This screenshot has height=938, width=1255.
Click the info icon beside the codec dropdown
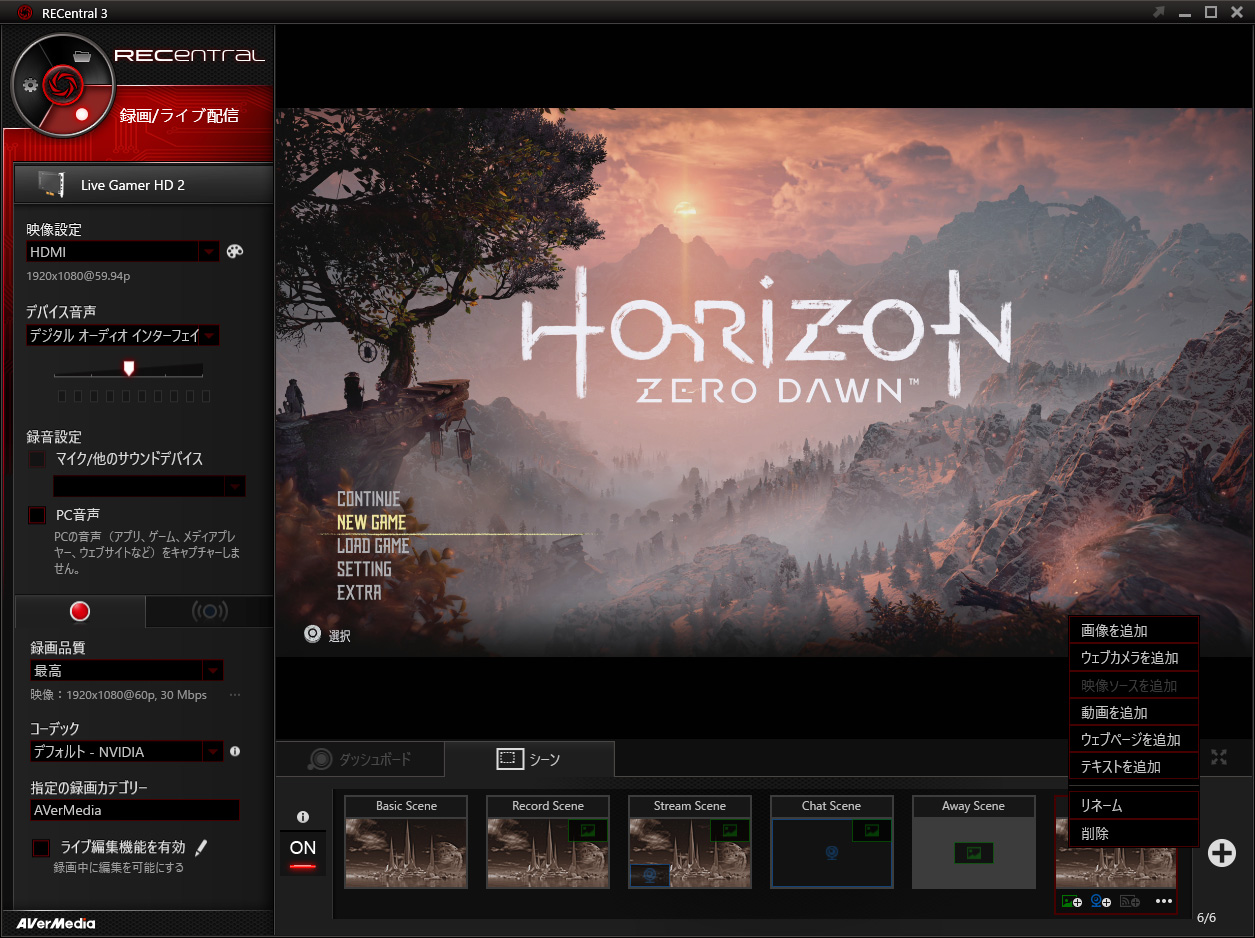tap(235, 751)
